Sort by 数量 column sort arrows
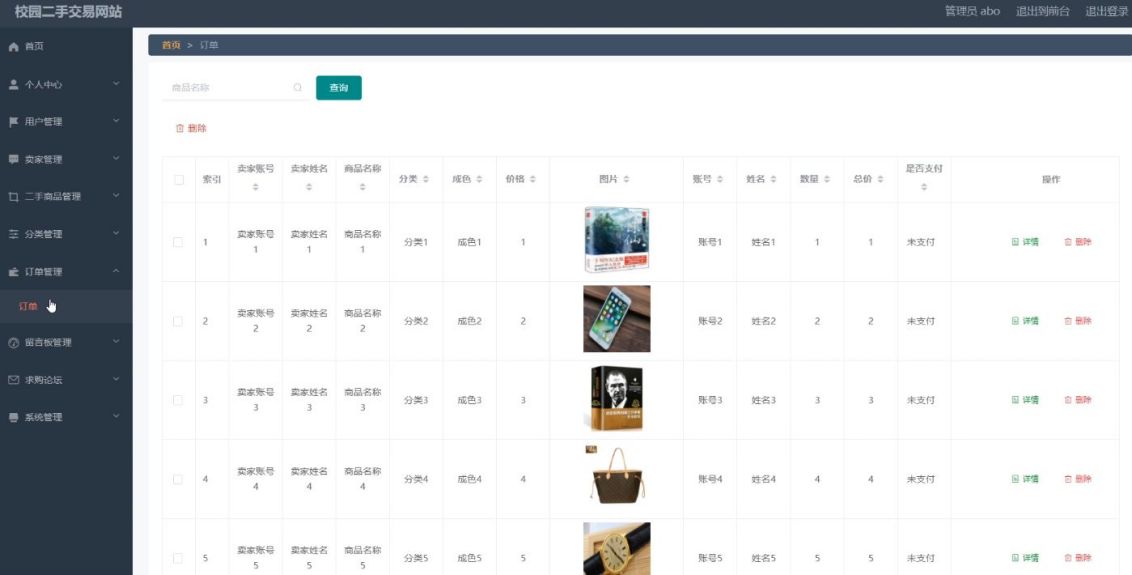 click(x=827, y=179)
